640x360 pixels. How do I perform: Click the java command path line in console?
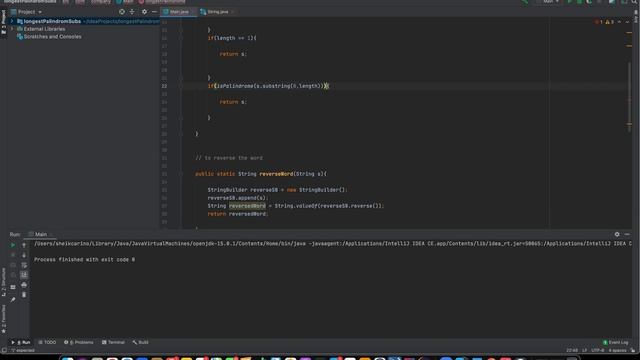333,244
